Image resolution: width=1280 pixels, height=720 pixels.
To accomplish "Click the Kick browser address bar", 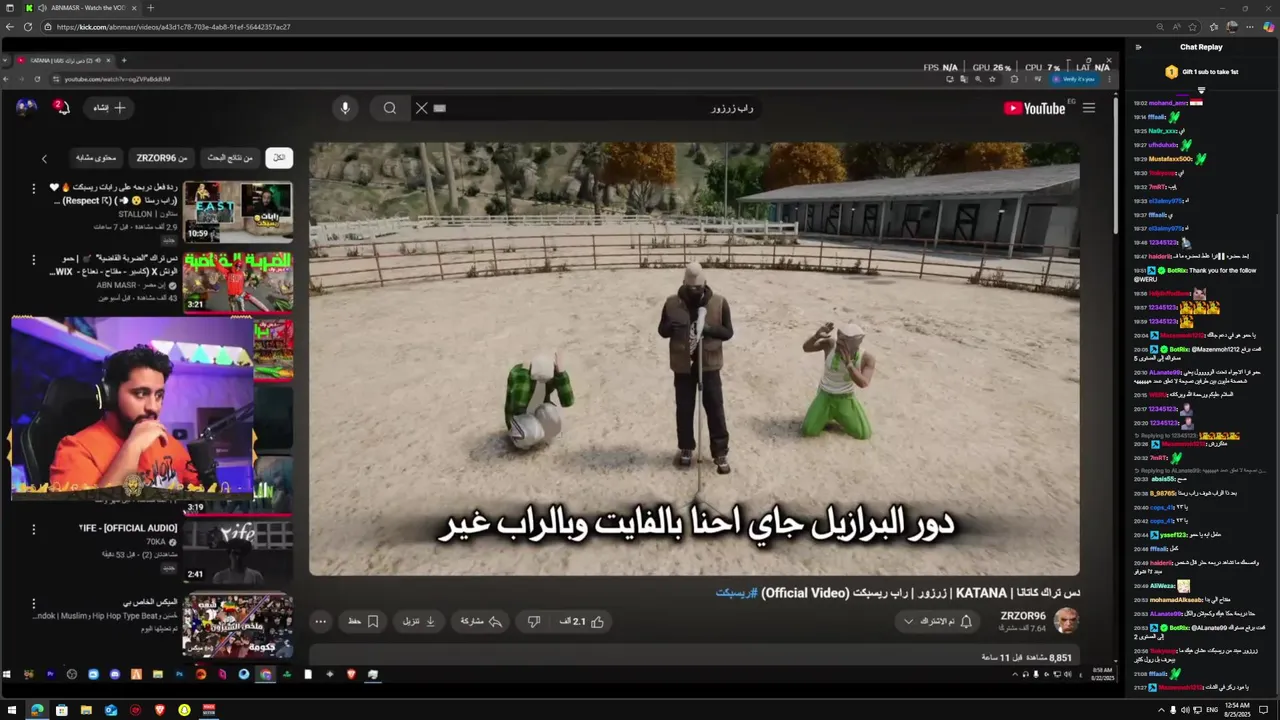I will point(600,27).
